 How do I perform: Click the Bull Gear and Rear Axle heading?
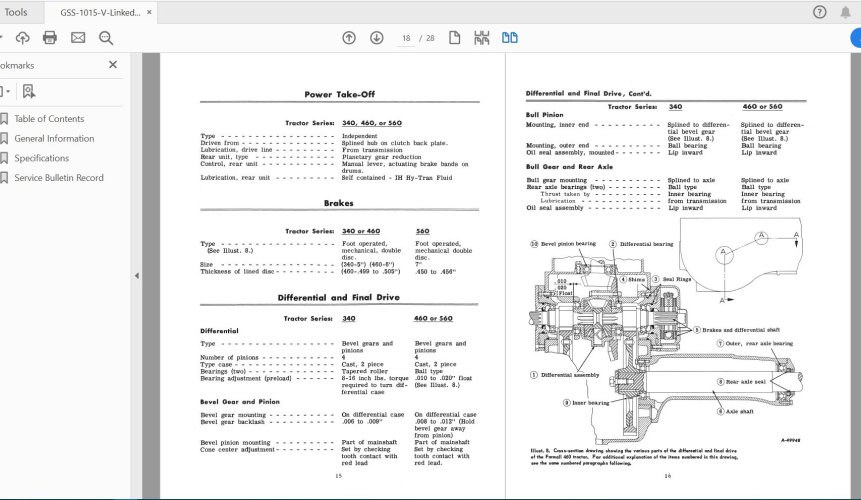pos(569,167)
